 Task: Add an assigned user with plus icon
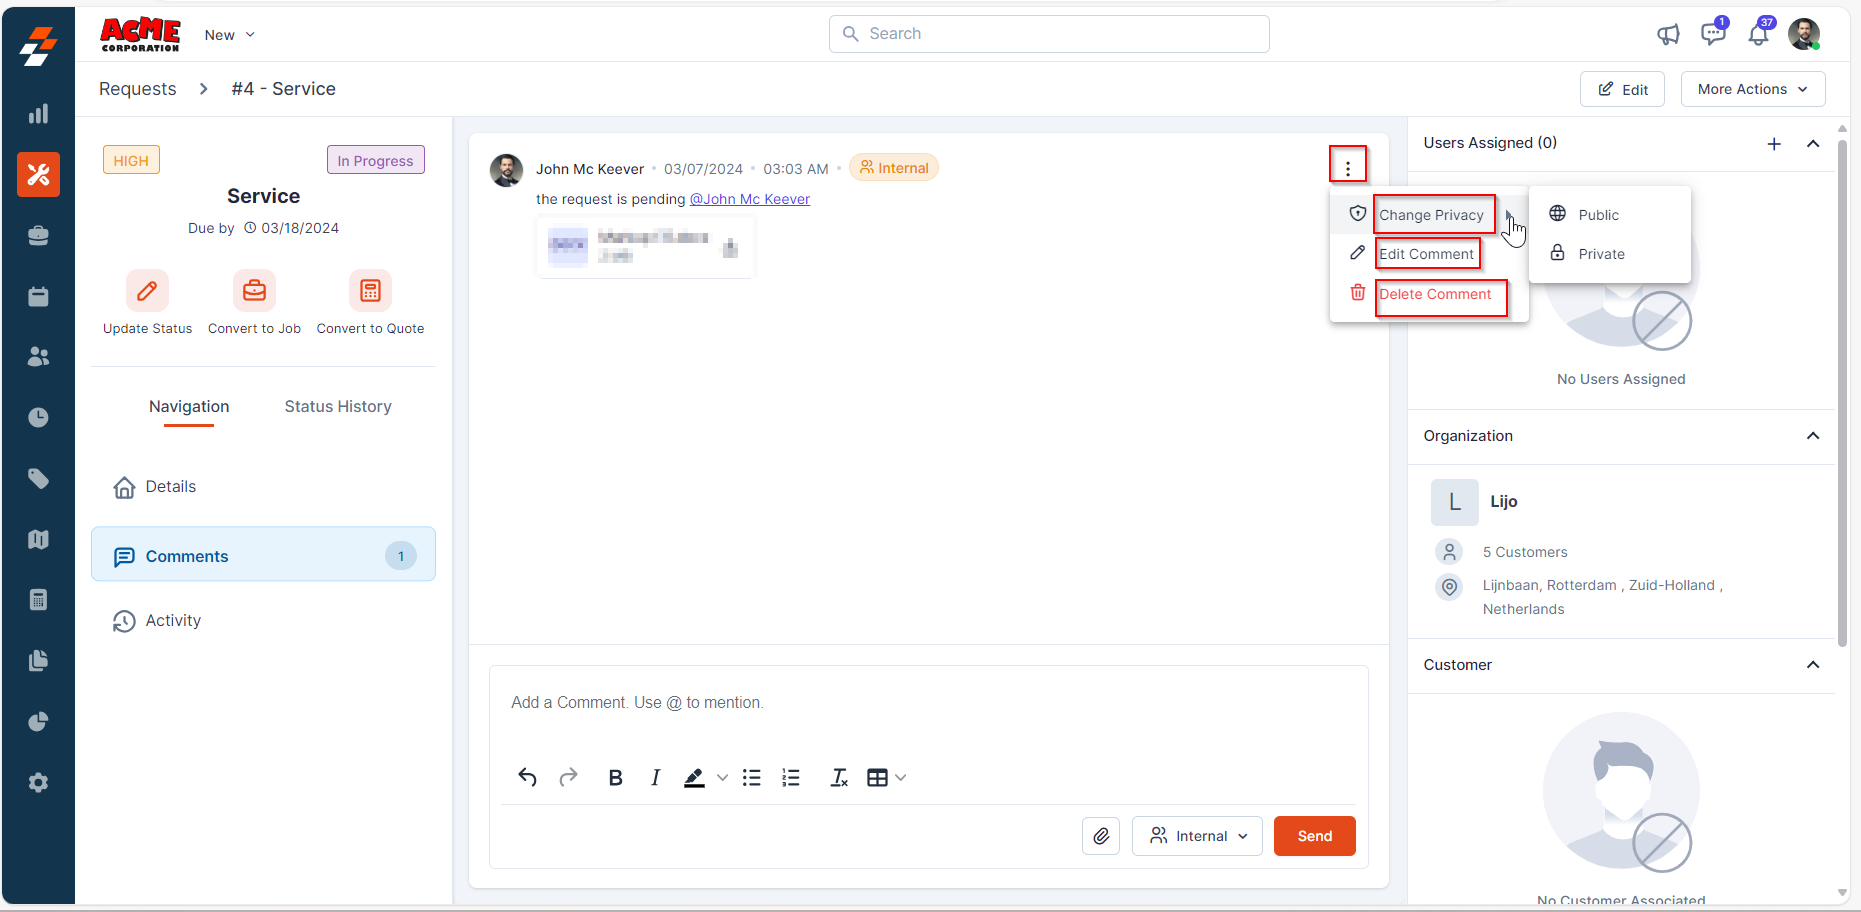pos(1774,144)
